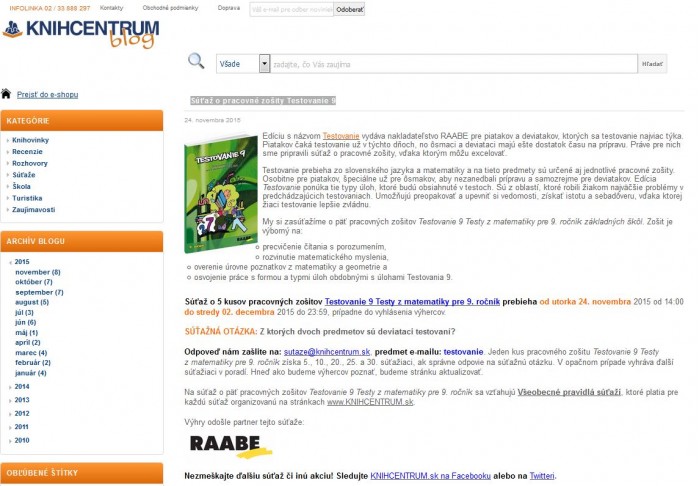Viewport: 700px width, 486px height.
Task: Open archive month september (7)
Action: pyautogui.click(x=39, y=292)
